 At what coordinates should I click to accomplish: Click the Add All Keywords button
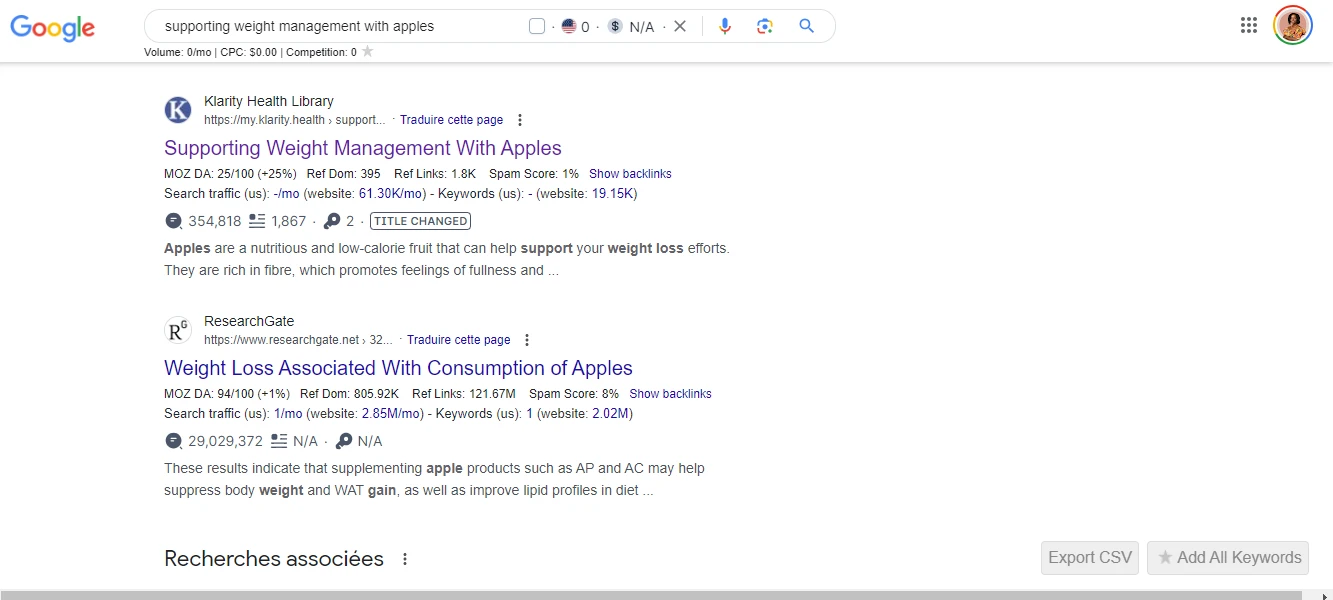pyautogui.click(x=1228, y=558)
